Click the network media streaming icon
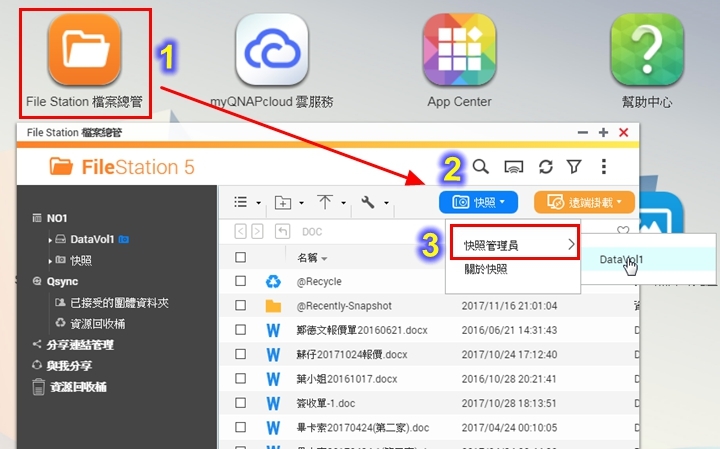720x449 pixels. pyautogui.click(x=513, y=167)
